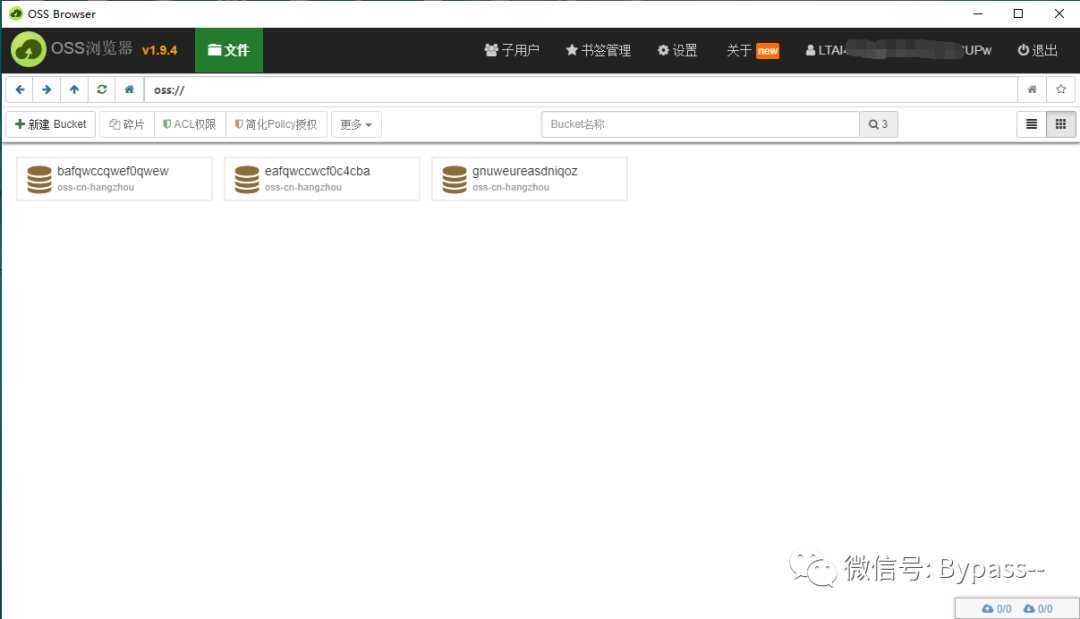Minimize the OSS Browser window
Image resolution: width=1080 pixels, height=619 pixels.
[x=977, y=13]
